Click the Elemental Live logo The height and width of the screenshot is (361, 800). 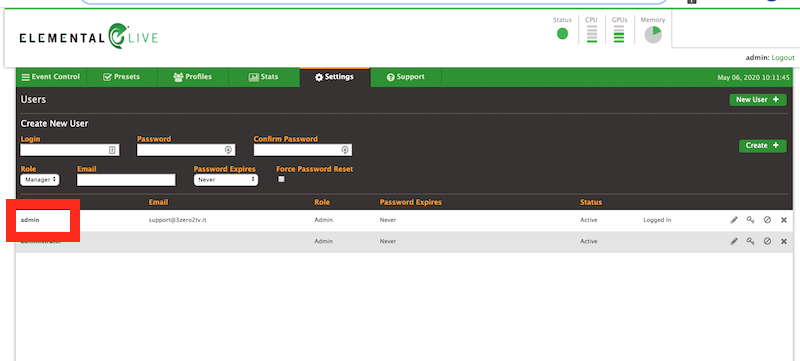[x=89, y=37]
